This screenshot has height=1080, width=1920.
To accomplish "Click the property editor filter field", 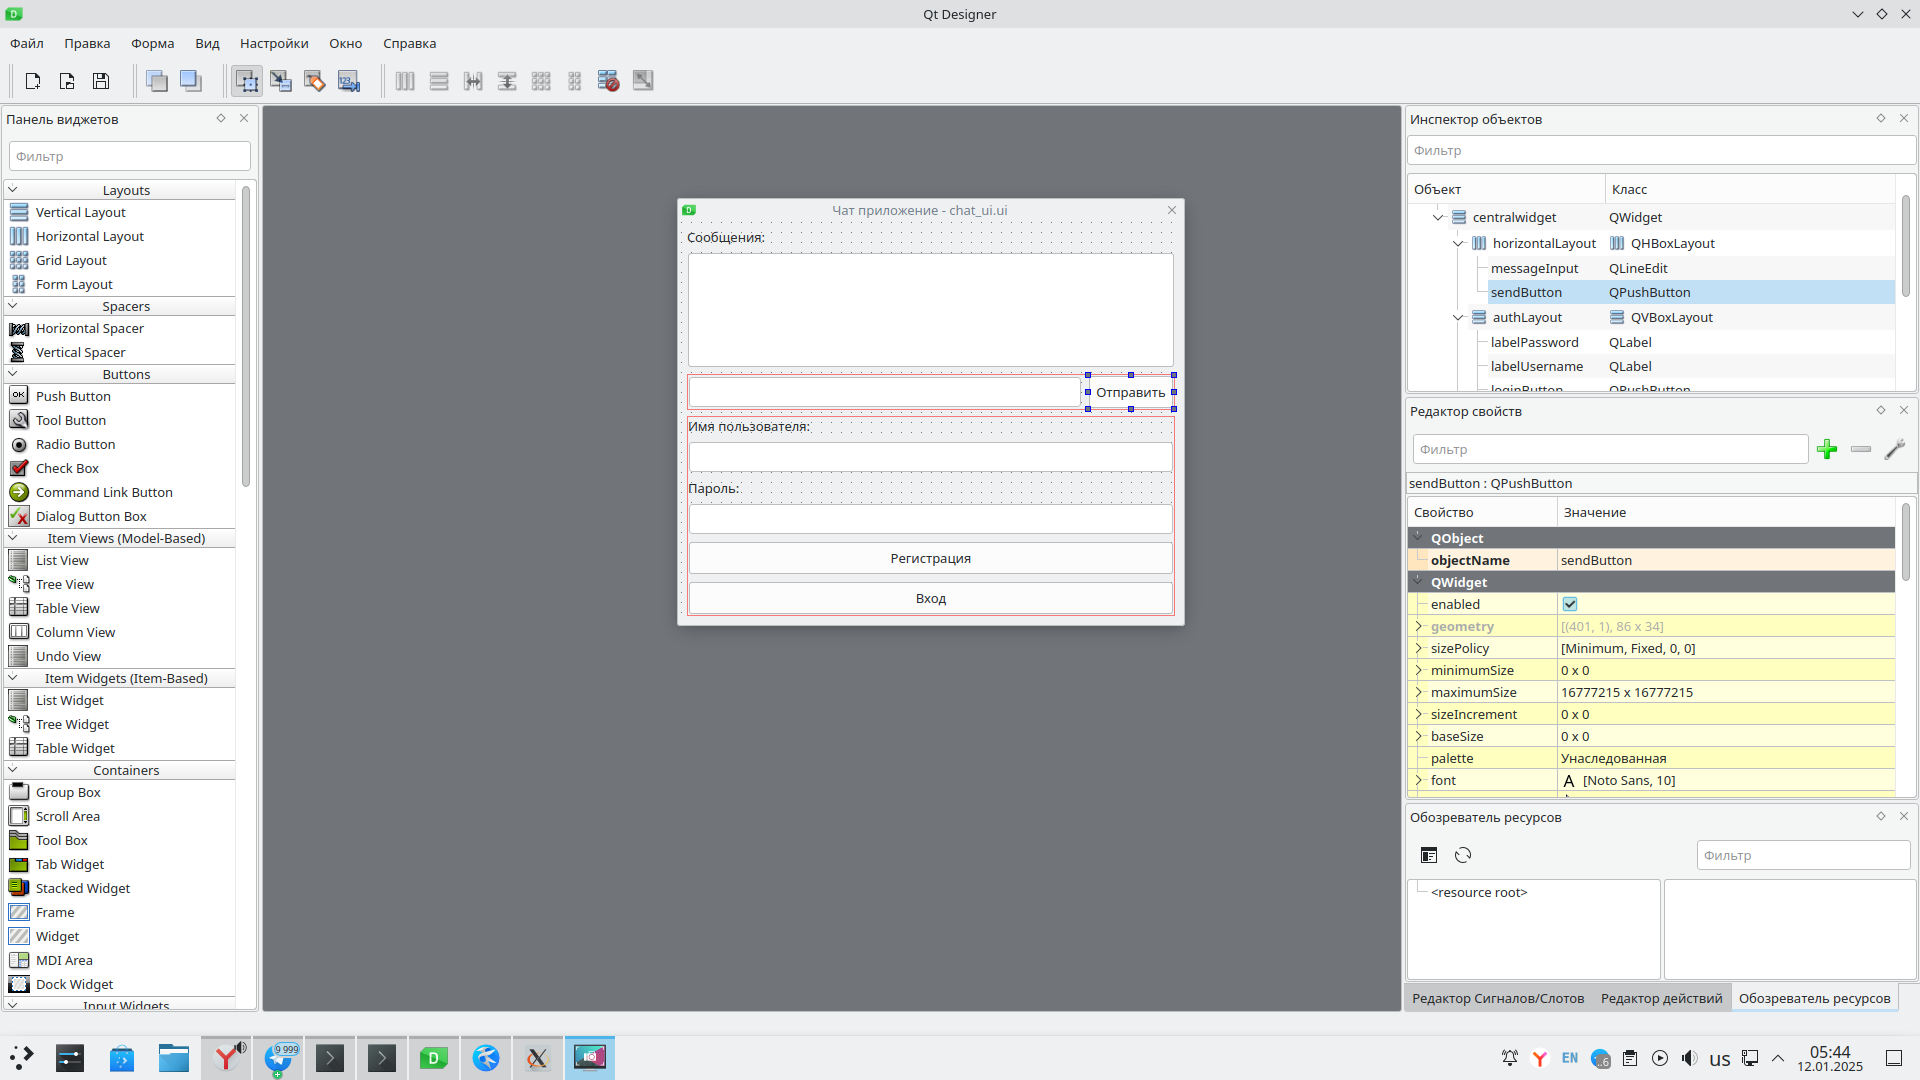I will click(1609, 450).
